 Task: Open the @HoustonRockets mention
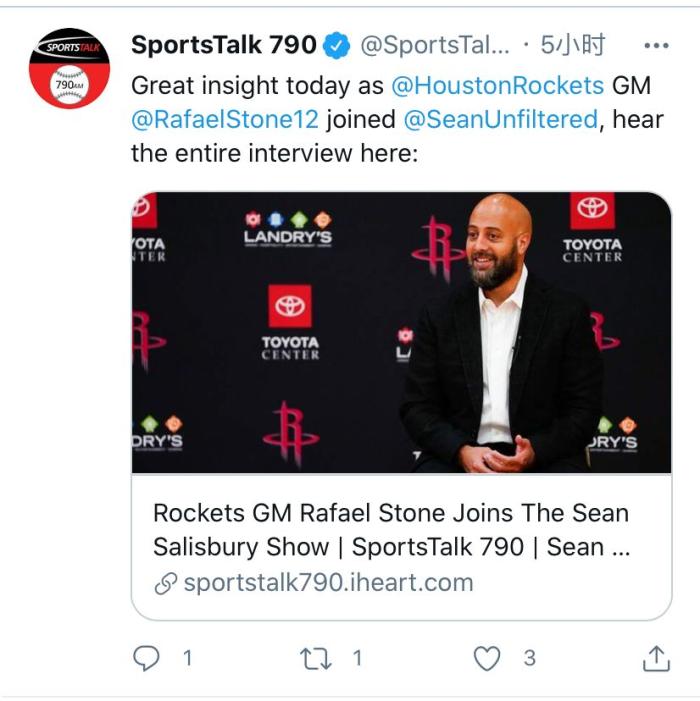[x=498, y=85]
